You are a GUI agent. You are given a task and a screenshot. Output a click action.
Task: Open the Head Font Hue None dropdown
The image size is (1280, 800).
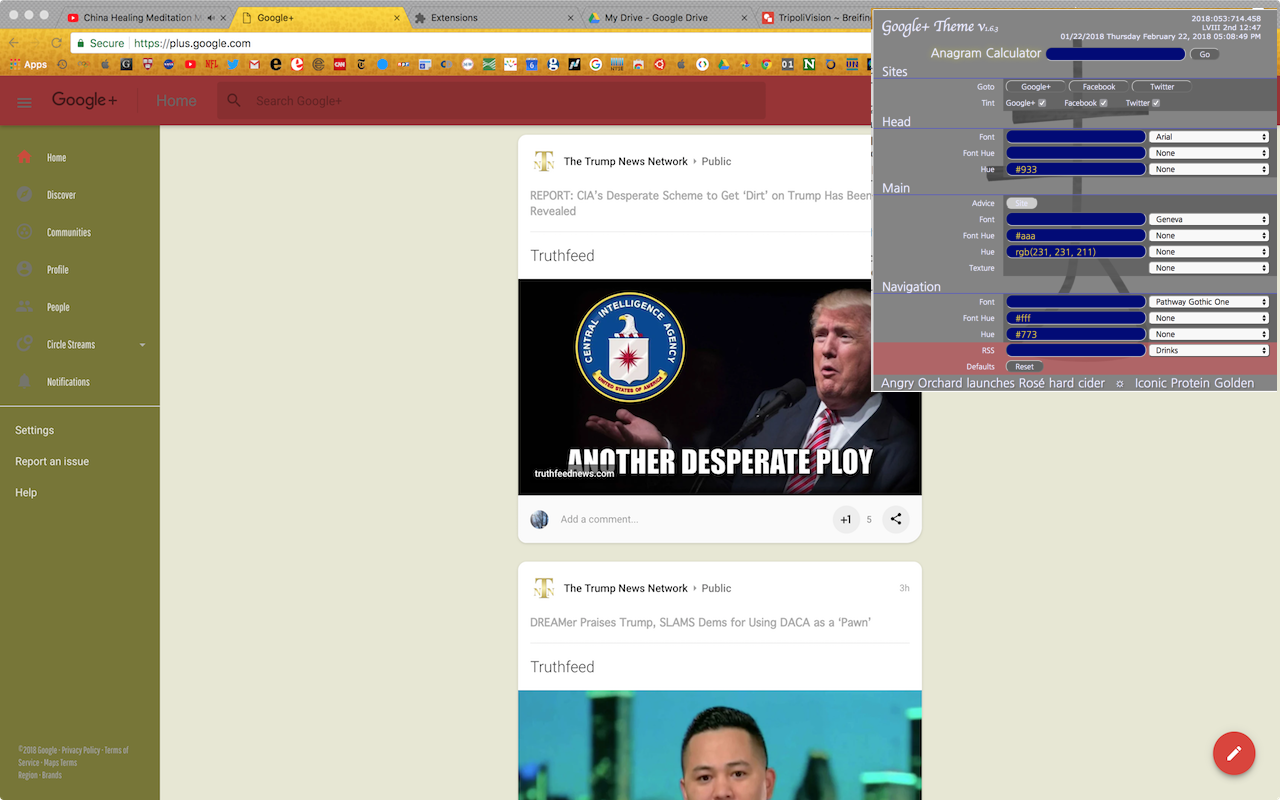coord(1209,153)
